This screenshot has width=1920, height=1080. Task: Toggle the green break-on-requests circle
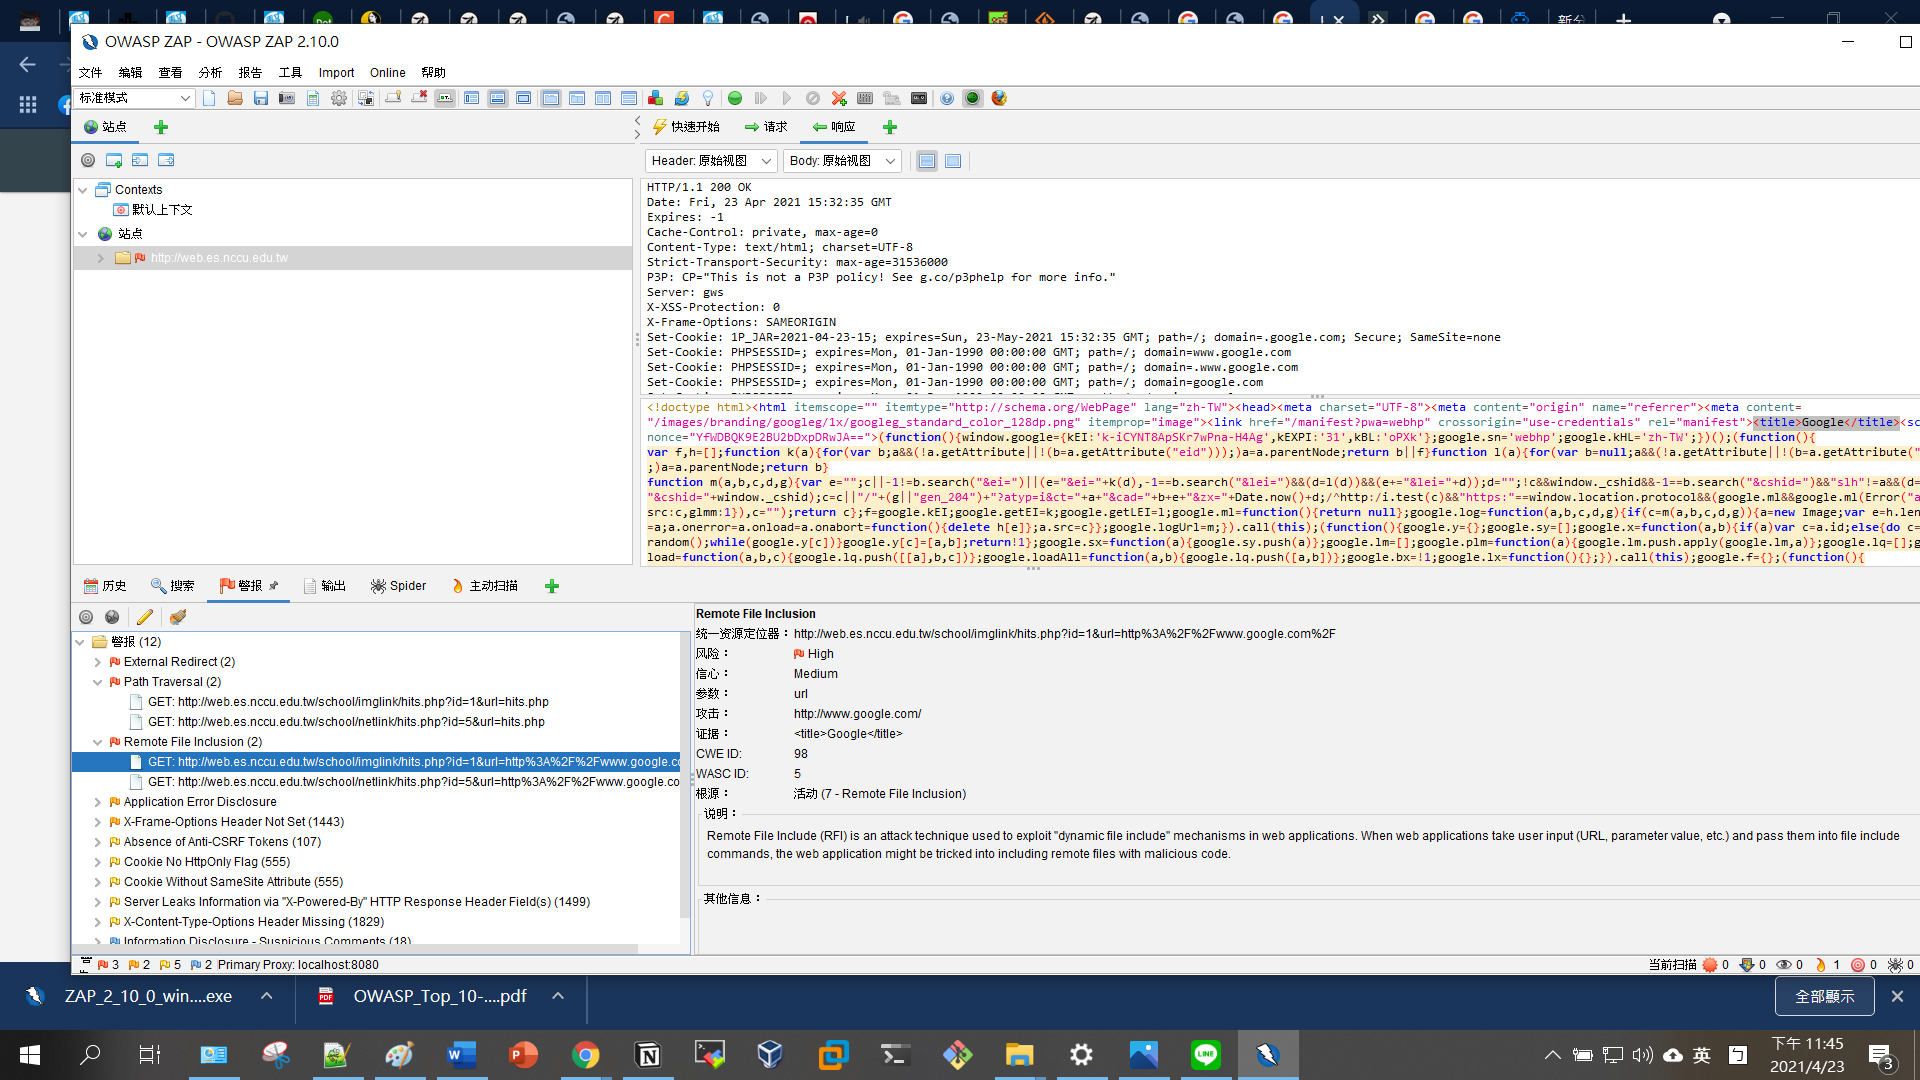(735, 98)
